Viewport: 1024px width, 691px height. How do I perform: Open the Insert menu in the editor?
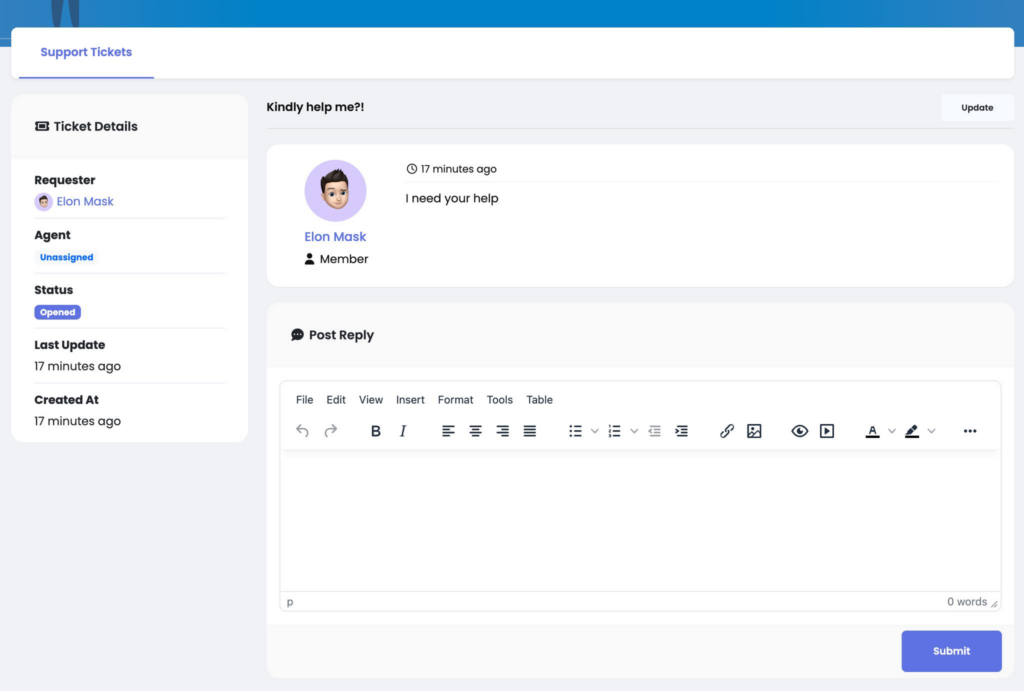click(x=410, y=400)
